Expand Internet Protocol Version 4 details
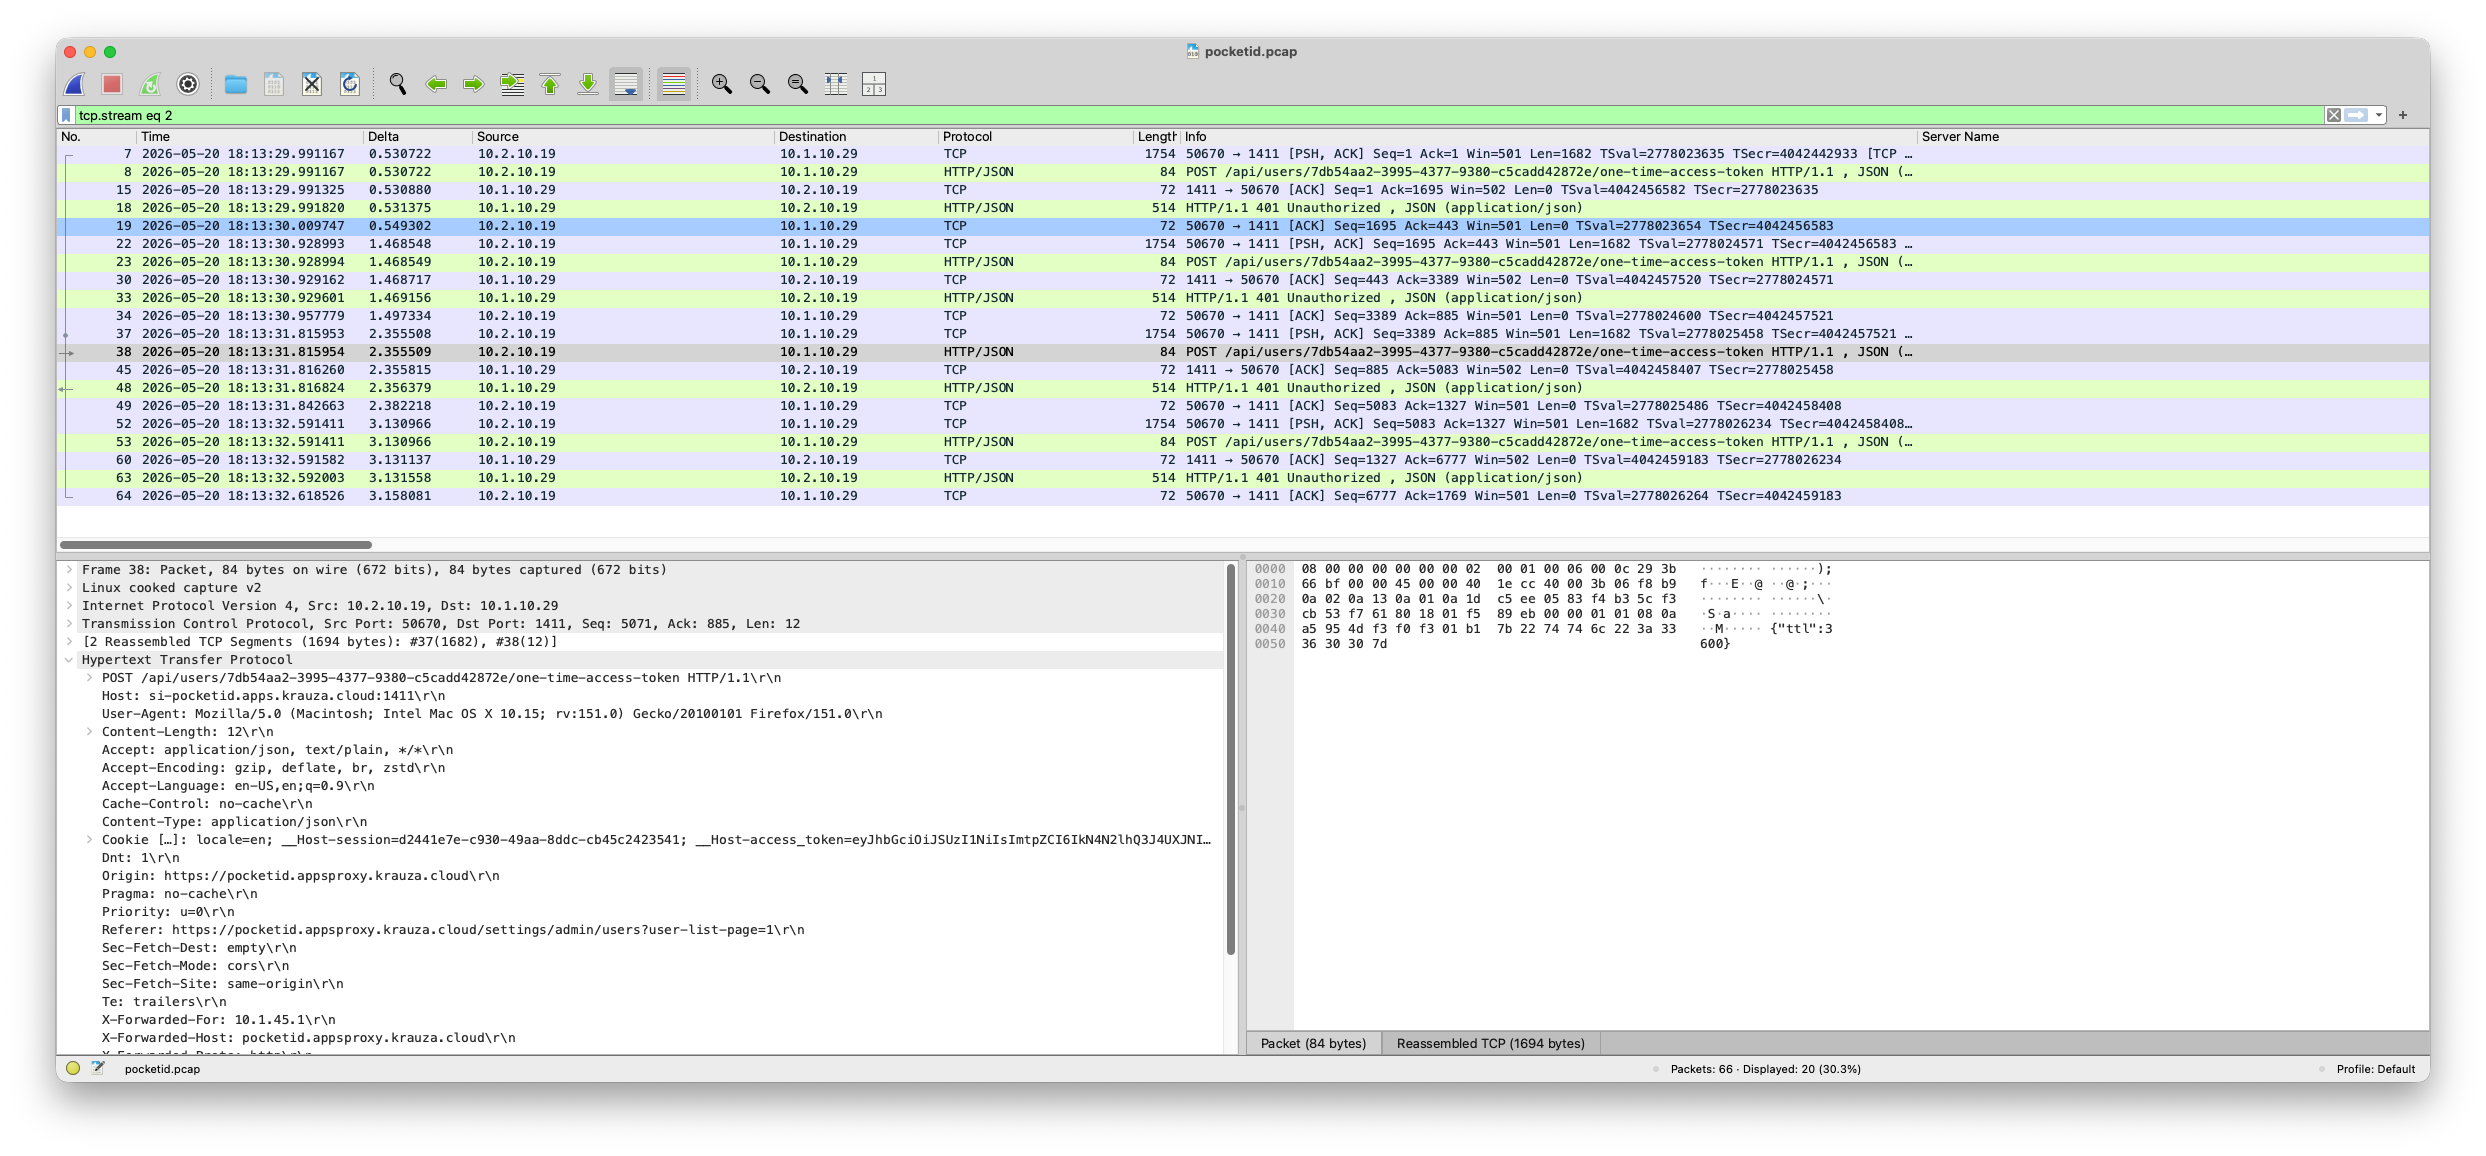This screenshot has width=2486, height=1156. [x=69, y=606]
